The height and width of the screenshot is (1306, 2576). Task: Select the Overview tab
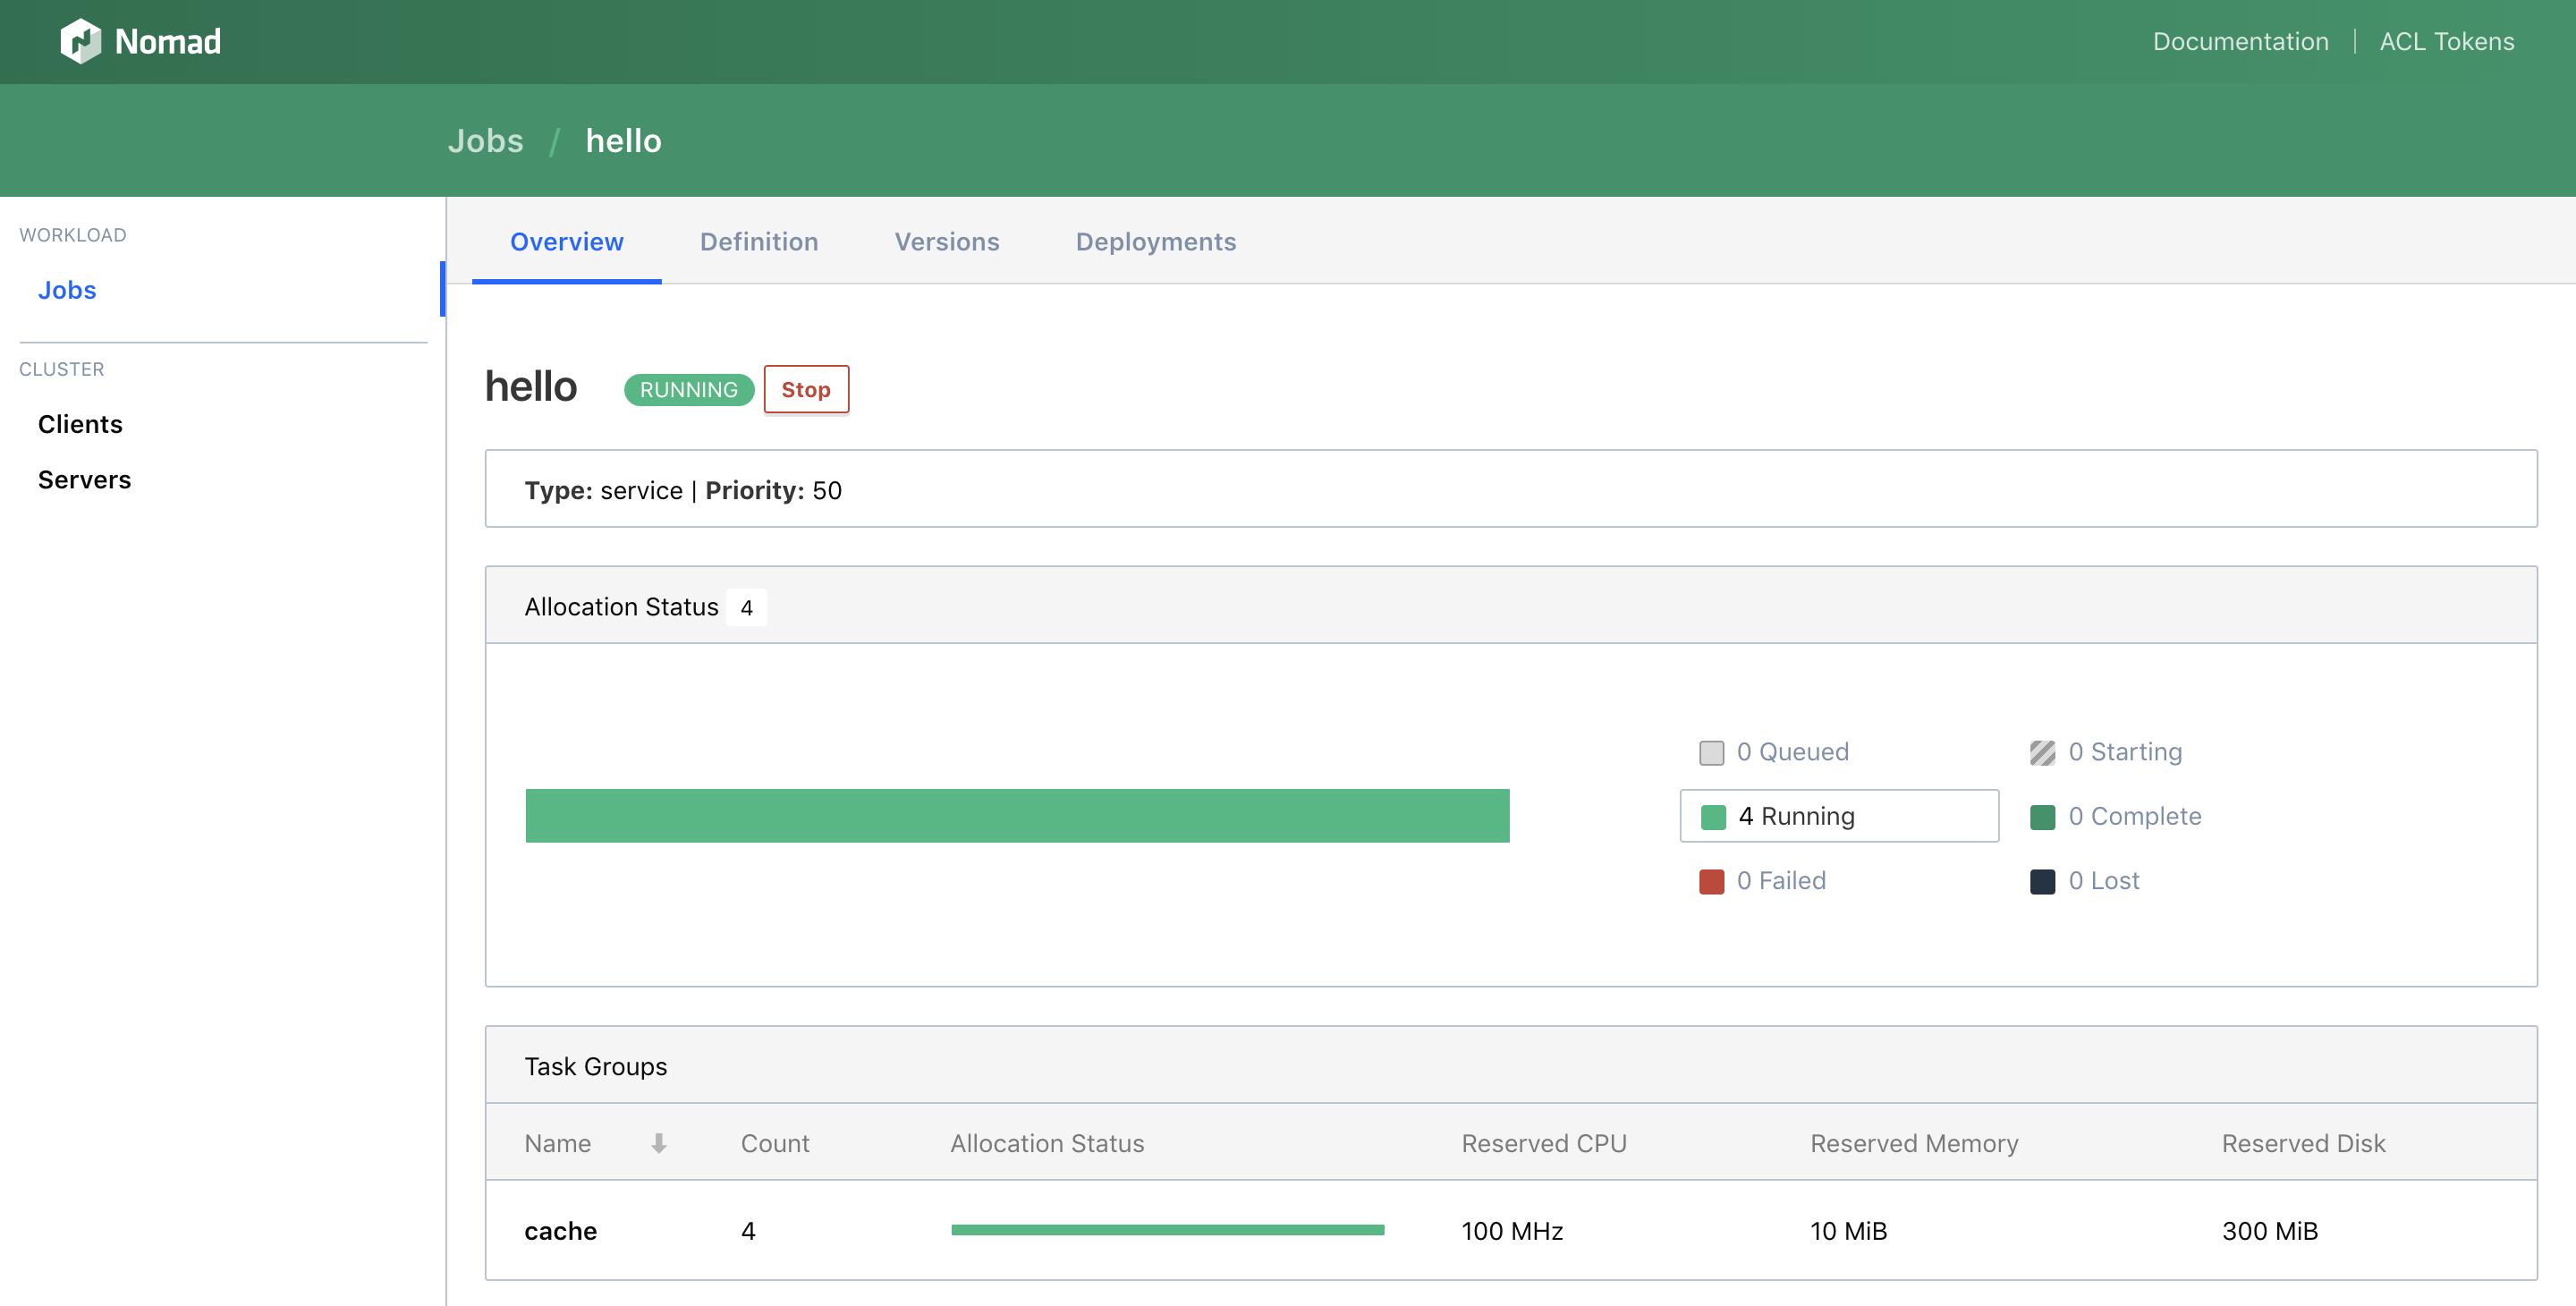[x=566, y=242]
